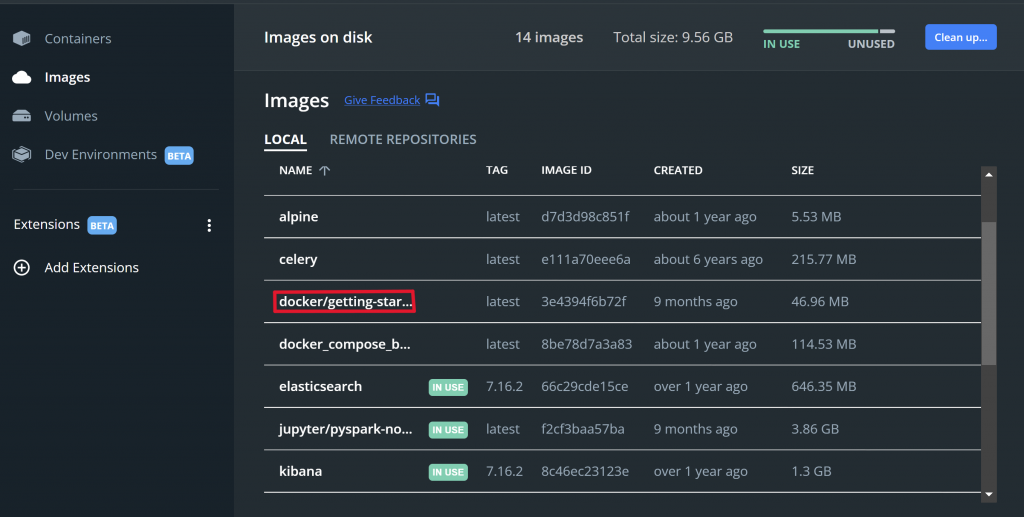Open the Give Feedback link

point(382,100)
